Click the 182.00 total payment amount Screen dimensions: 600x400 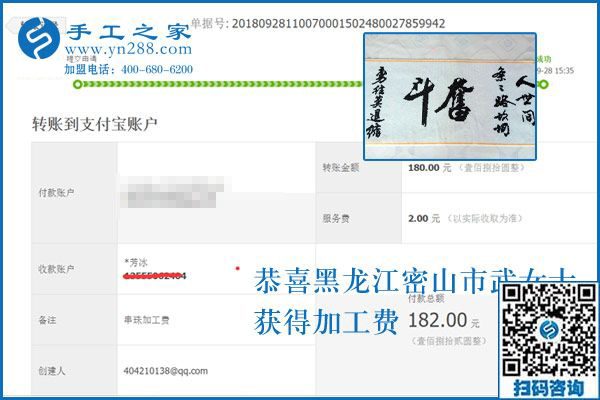(438, 321)
